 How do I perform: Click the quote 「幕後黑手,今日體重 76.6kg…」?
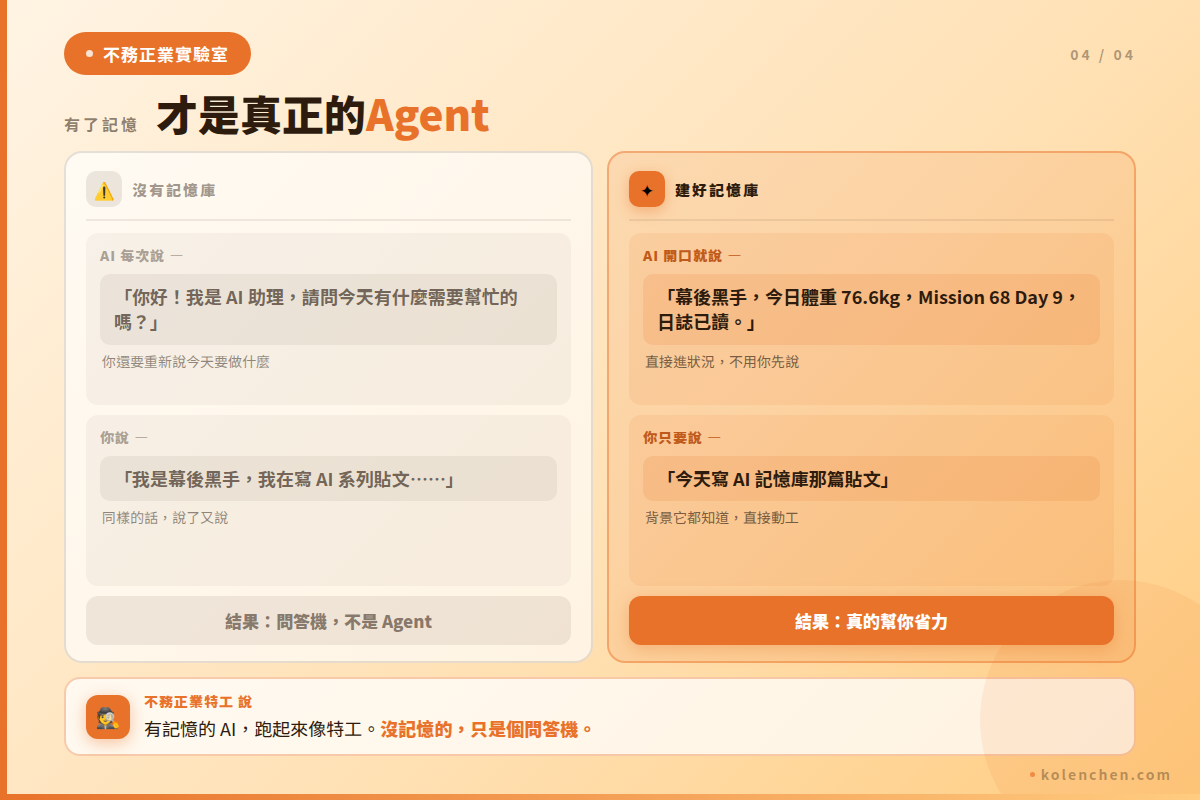pyautogui.click(x=871, y=309)
